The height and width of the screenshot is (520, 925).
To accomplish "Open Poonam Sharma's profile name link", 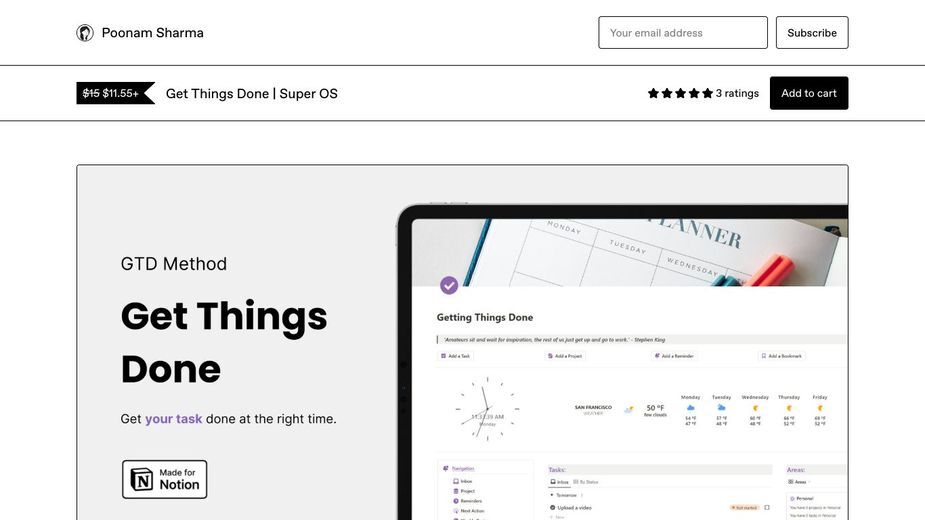I will 152,33.
